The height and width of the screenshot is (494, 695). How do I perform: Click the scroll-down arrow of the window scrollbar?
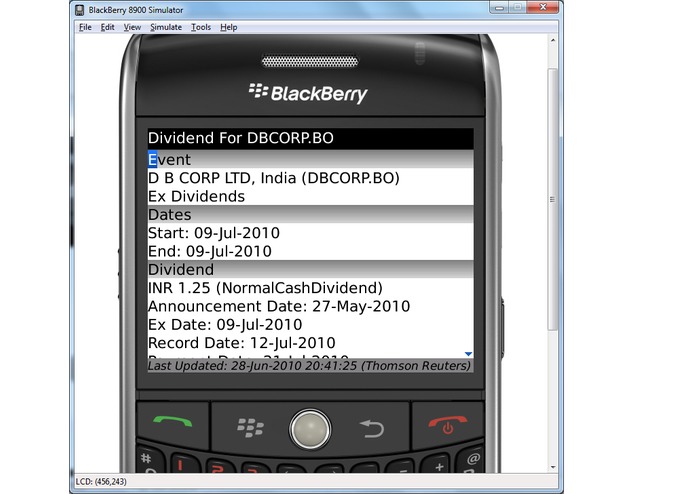tap(553, 467)
